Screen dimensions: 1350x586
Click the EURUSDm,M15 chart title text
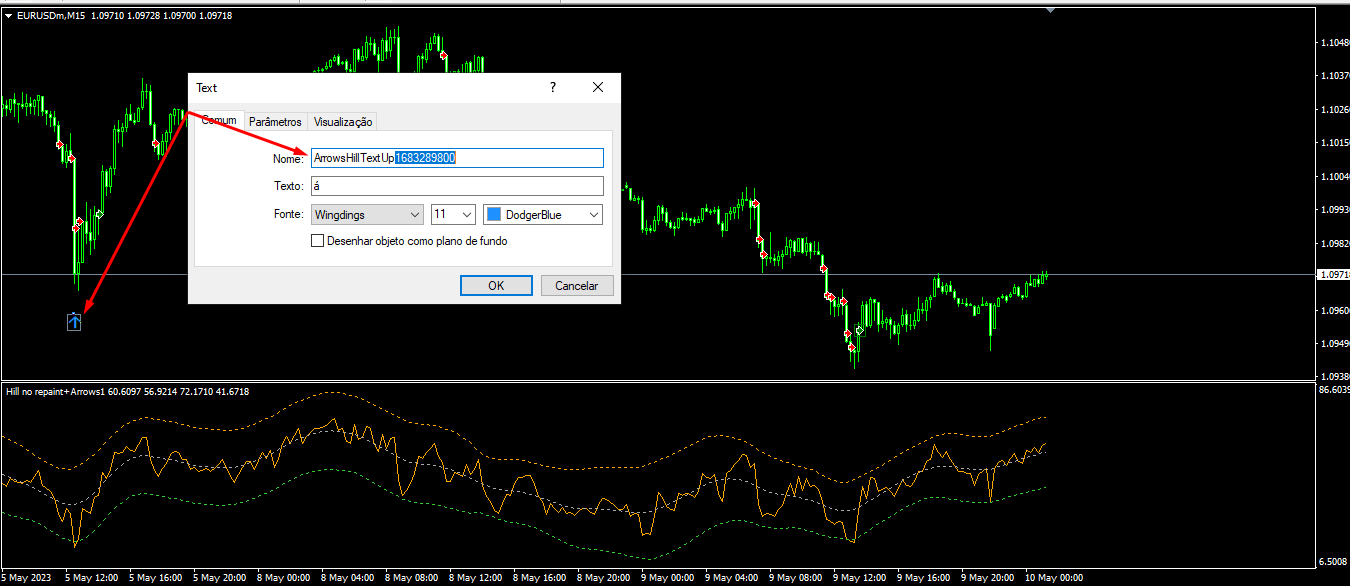coord(50,16)
